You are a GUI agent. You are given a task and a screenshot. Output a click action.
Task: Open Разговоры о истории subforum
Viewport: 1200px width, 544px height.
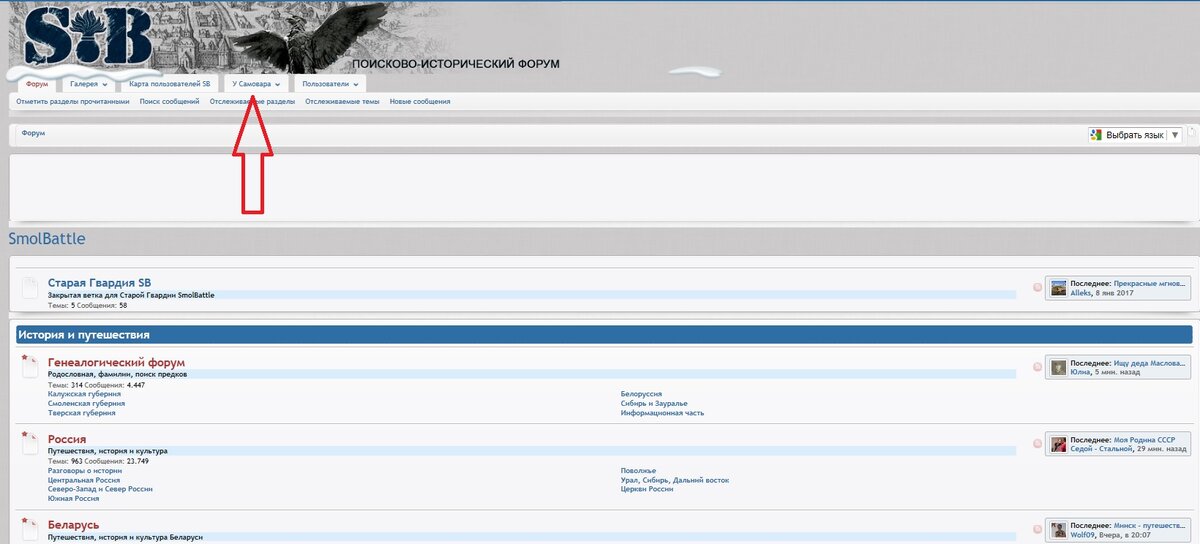pyautogui.click(x=84, y=470)
